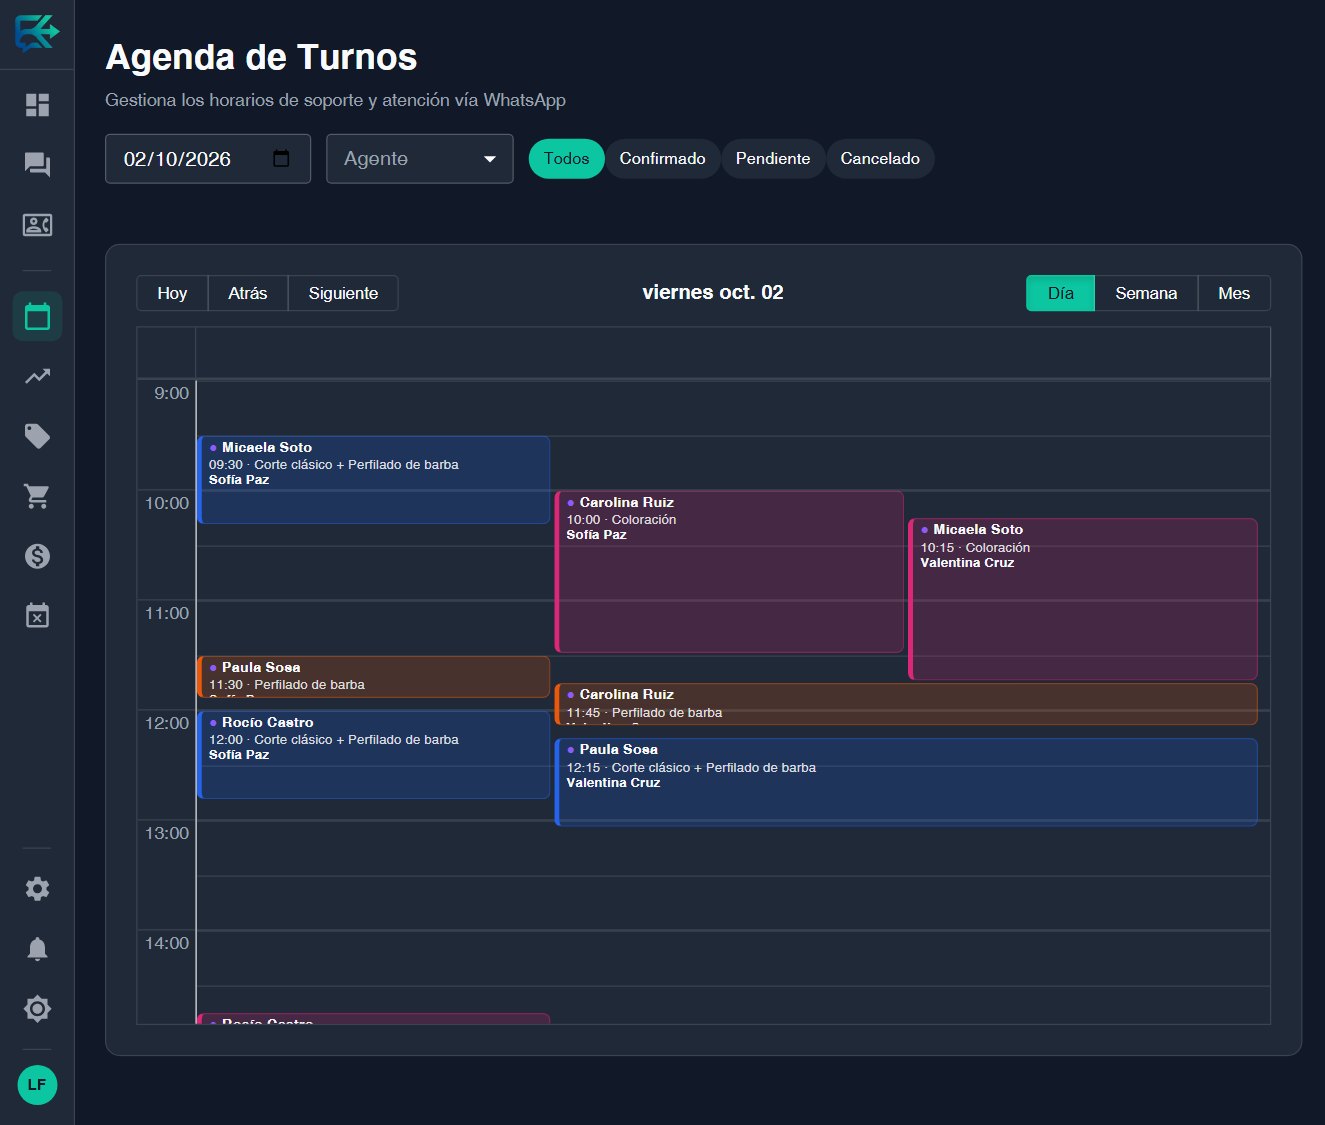1325x1125 pixels.
Task: Open the LF user avatar
Action: (37, 1085)
